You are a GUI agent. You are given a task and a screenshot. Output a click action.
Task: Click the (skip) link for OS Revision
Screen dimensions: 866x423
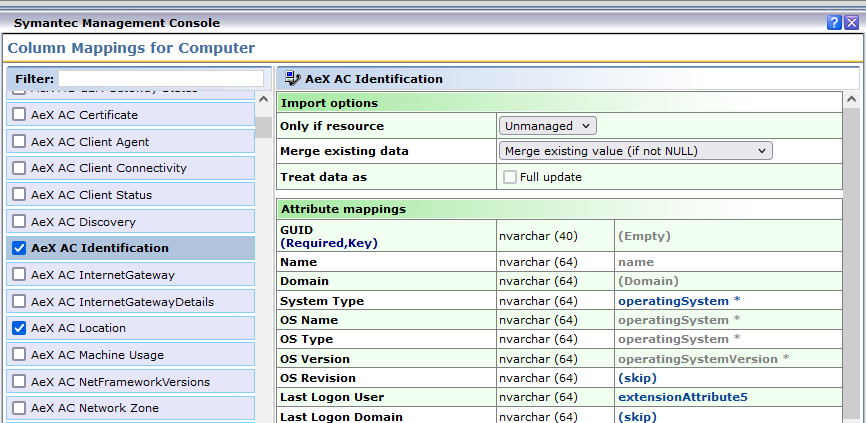[x=637, y=378]
